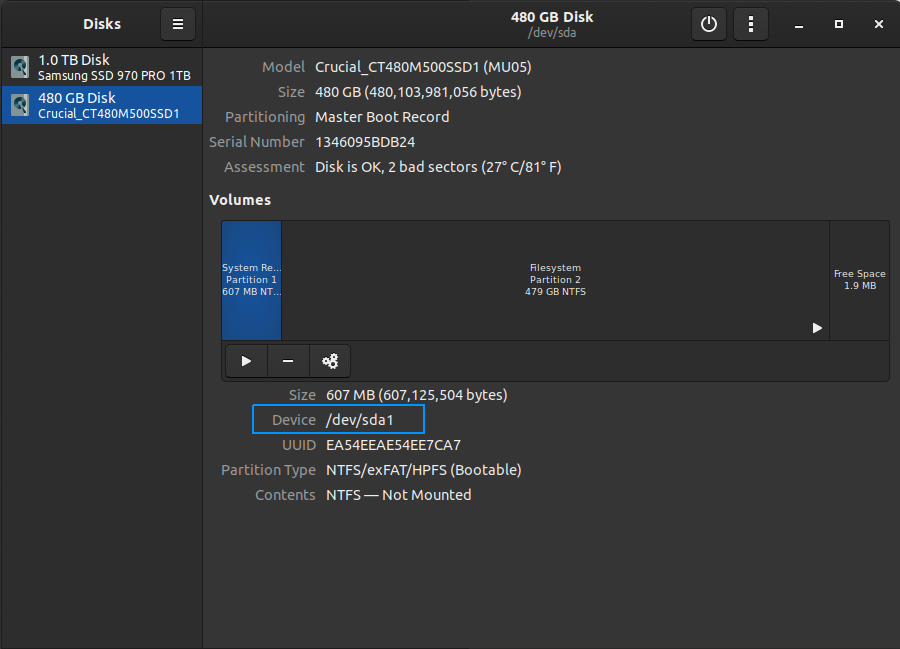Screen dimensions: 900x649
Task: Select the 480 GB Crucial disk
Action: 102,105
